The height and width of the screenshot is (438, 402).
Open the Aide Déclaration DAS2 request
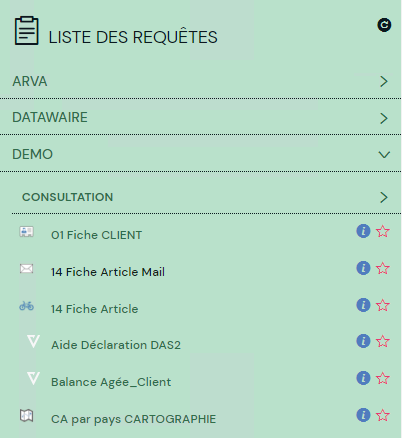coord(116,345)
